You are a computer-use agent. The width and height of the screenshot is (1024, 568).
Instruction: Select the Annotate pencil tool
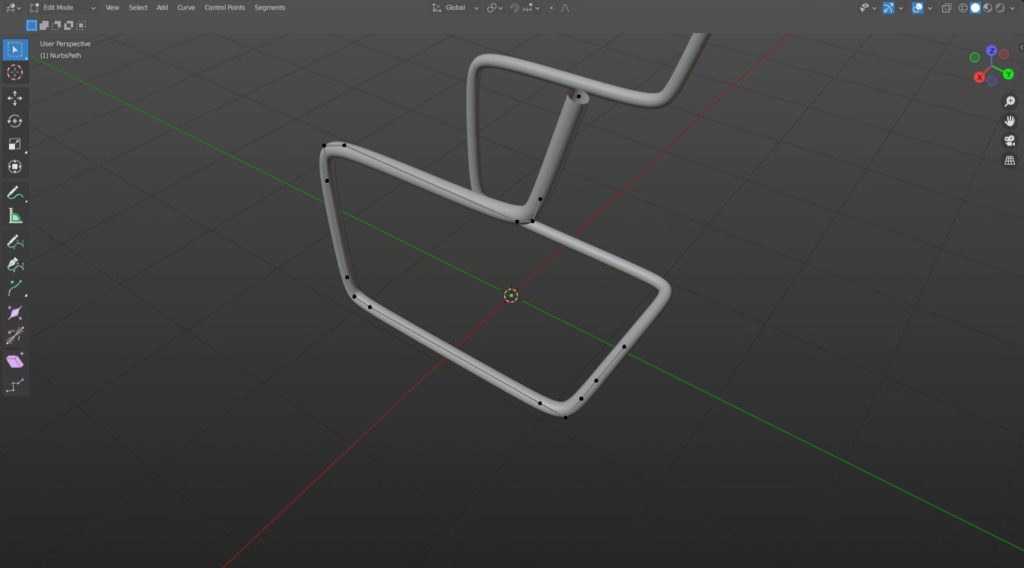click(x=15, y=192)
